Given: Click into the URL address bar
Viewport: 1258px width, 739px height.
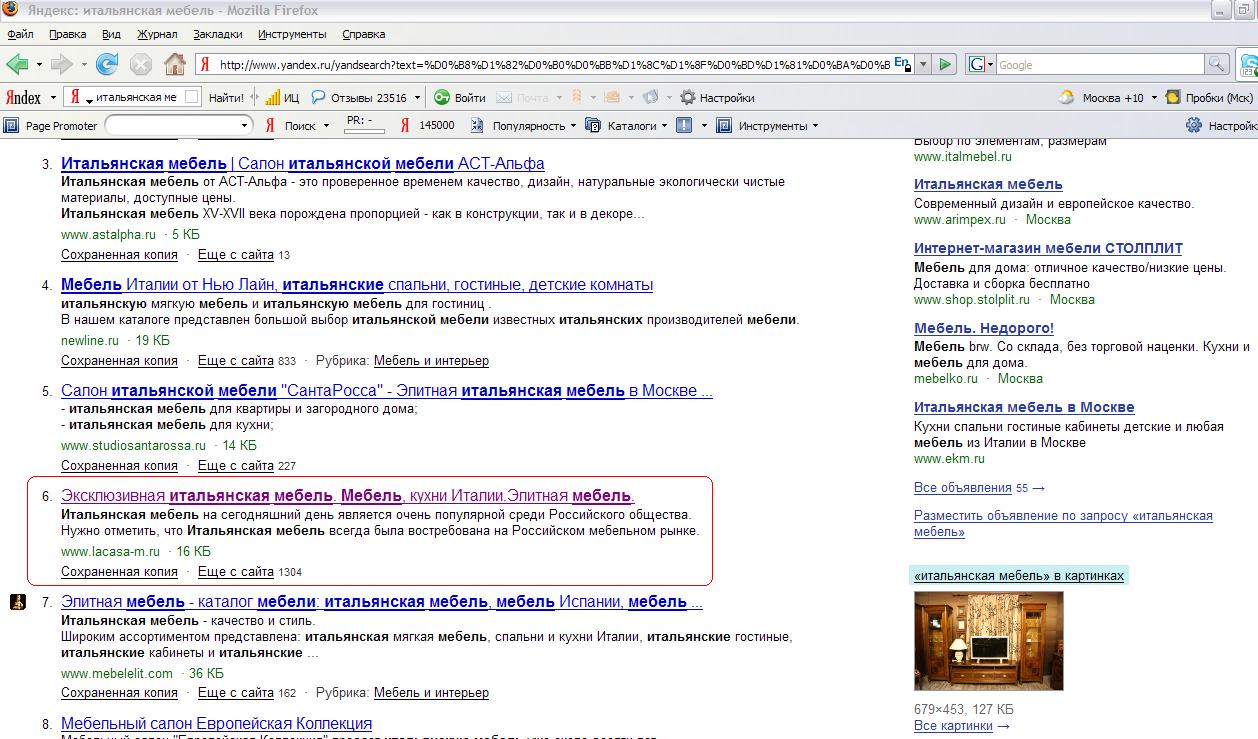Looking at the screenshot, I should [x=554, y=64].
